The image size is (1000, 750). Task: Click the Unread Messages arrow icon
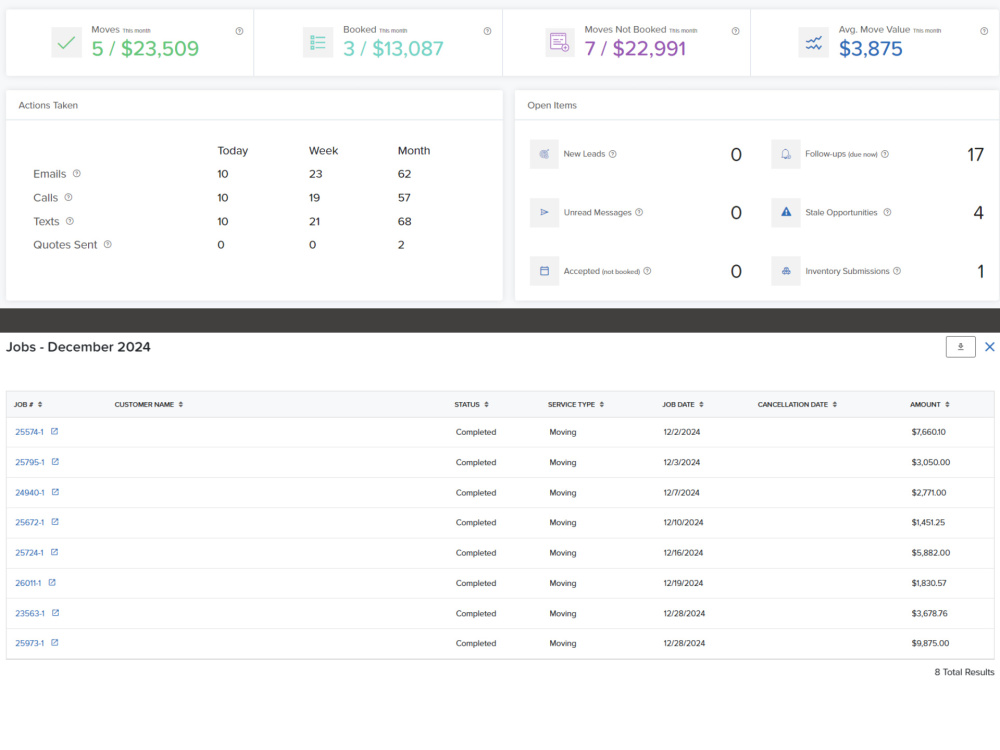click(x=544, y=212)
